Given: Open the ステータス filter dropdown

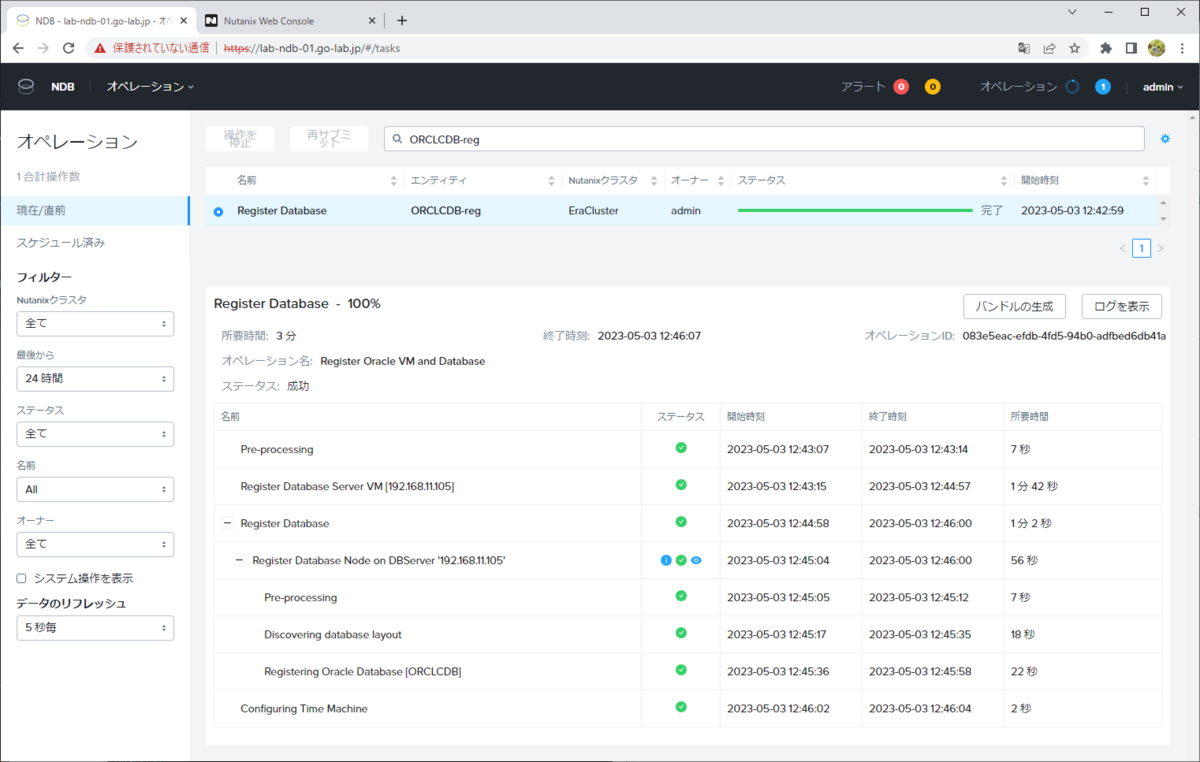Looking at the screenshot, I should click(95, 434).
